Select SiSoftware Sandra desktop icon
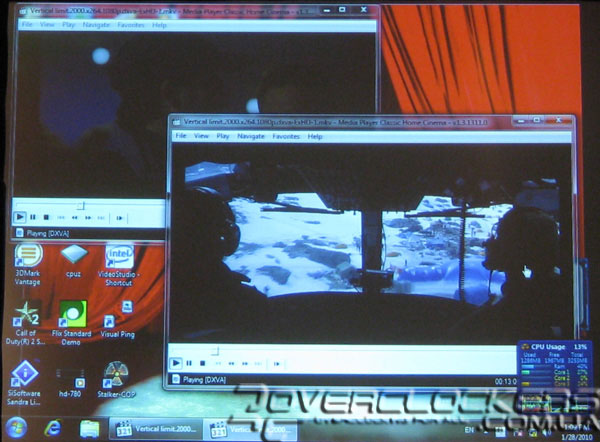 click(x=24, y=382)
